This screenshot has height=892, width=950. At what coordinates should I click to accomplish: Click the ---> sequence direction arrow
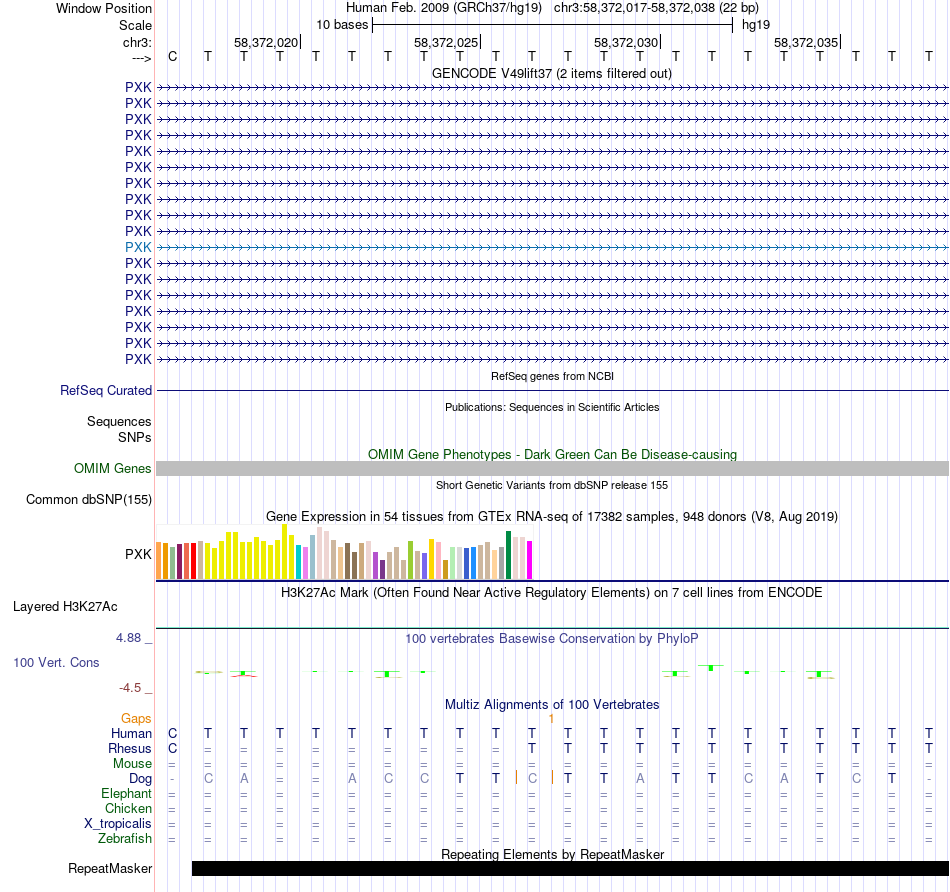tap(141, 58)
